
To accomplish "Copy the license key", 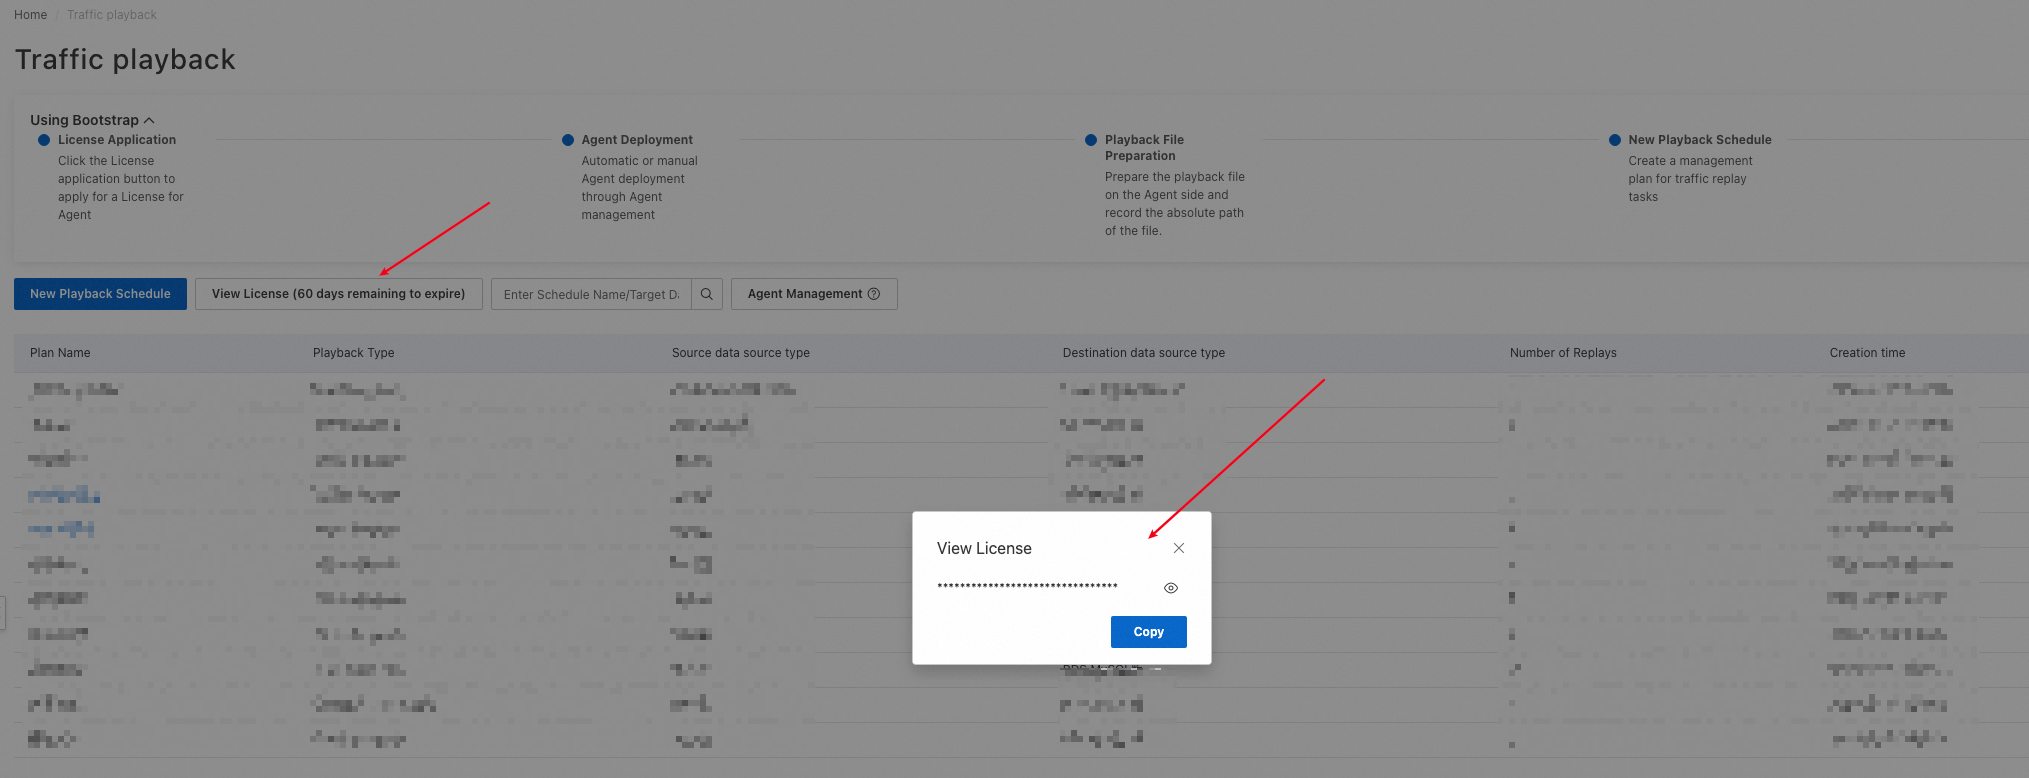I will [1148, 632].
